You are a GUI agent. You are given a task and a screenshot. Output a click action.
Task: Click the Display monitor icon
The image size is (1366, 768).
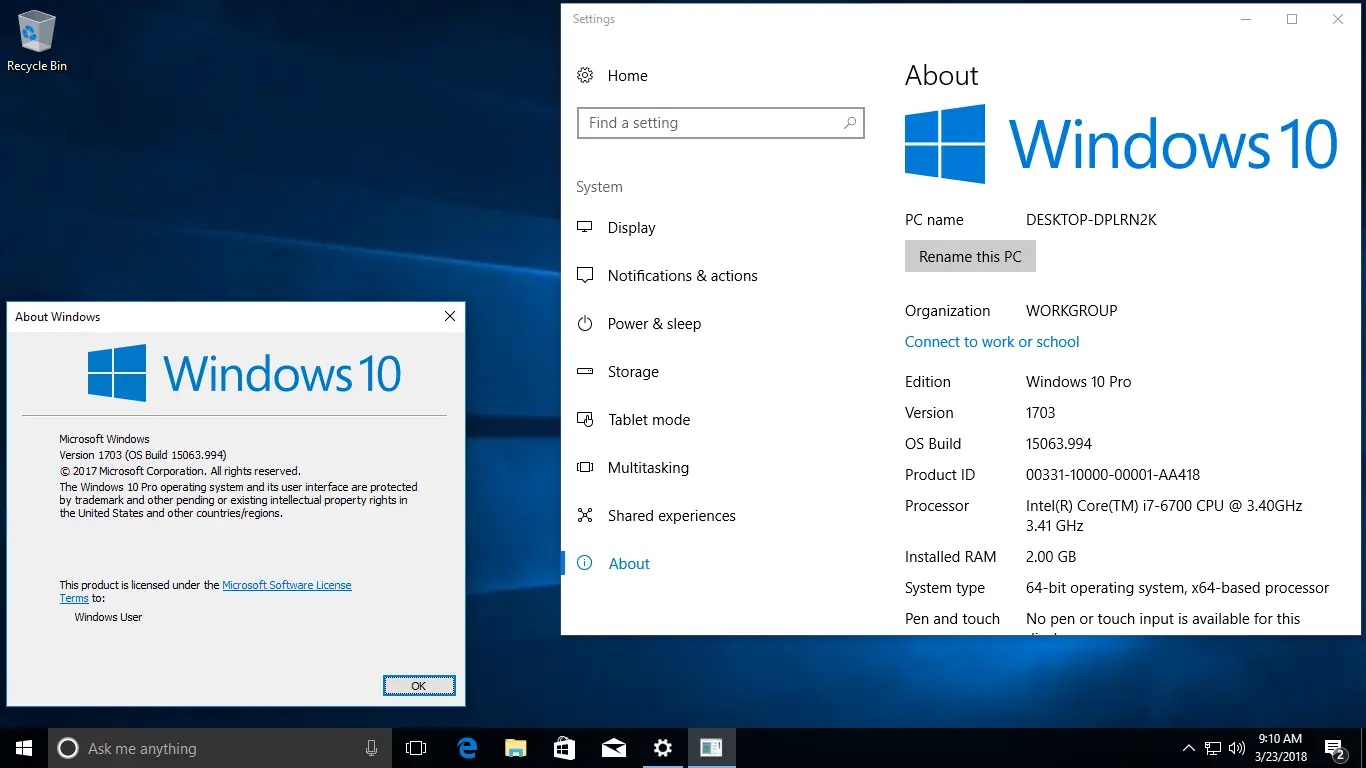tap(585, 228)
